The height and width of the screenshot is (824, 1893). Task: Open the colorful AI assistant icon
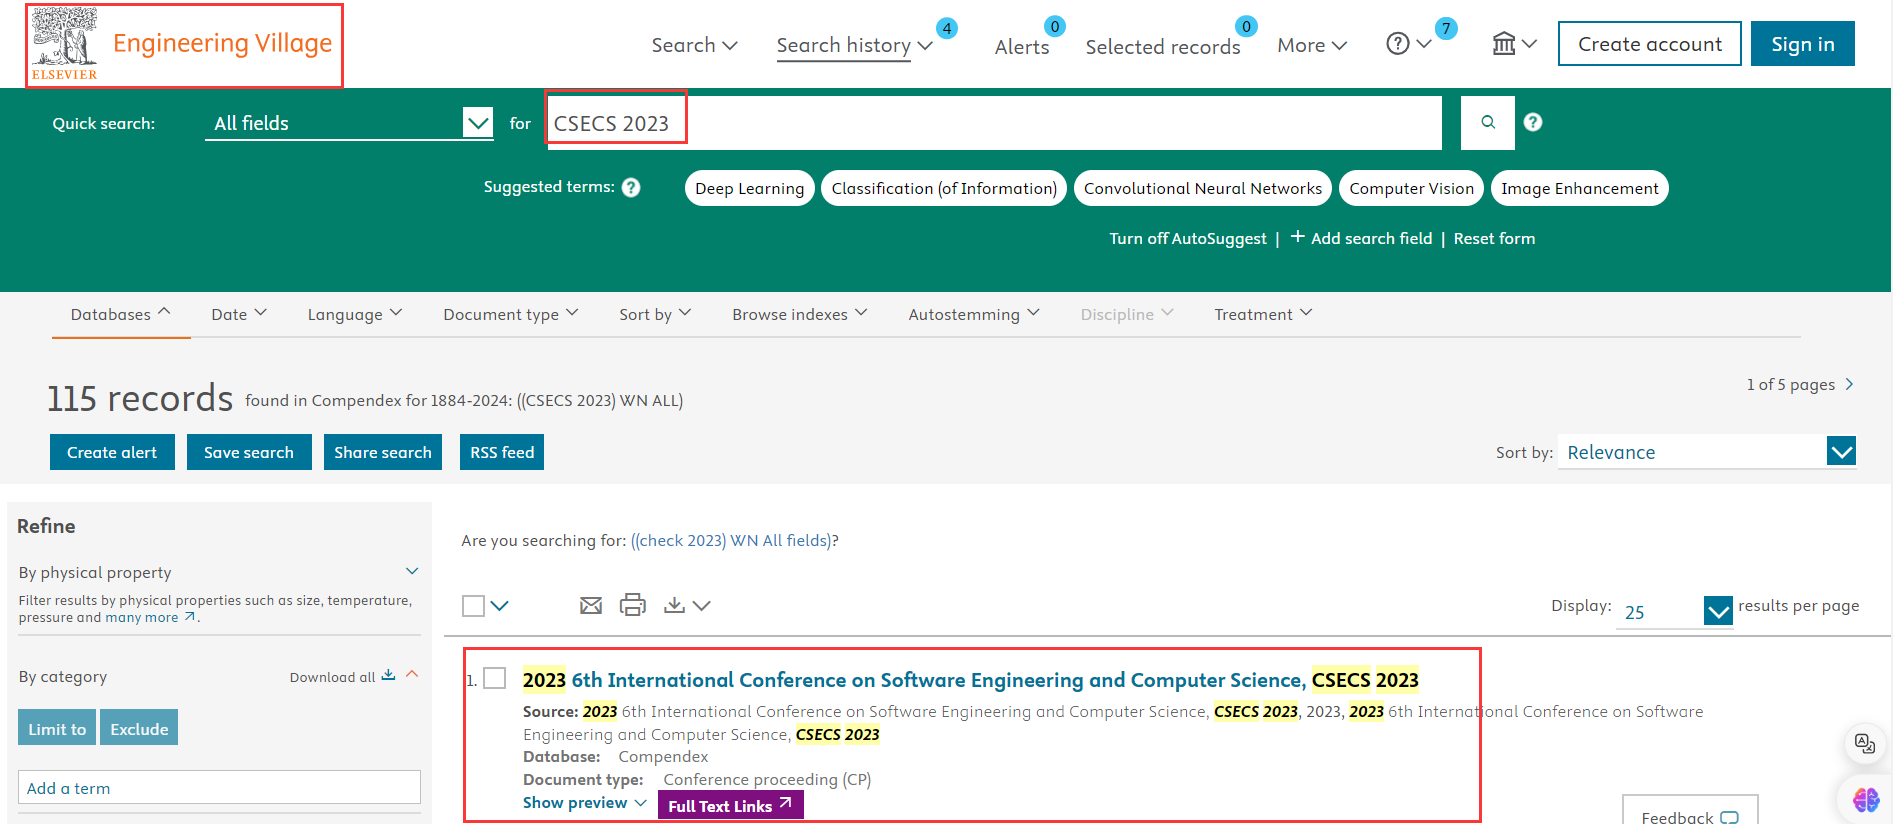[1865, 799]
